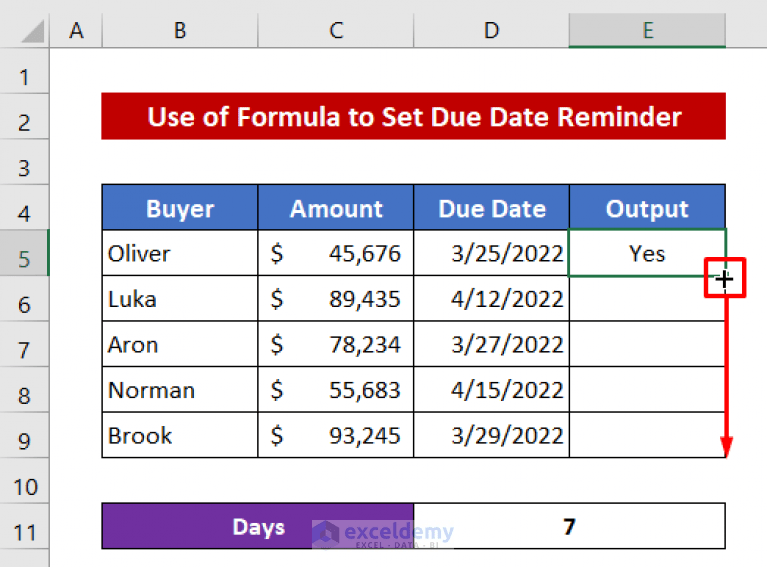Click the cell containing Norman
The height and width of the screenshot is (567, 767).
180,390
